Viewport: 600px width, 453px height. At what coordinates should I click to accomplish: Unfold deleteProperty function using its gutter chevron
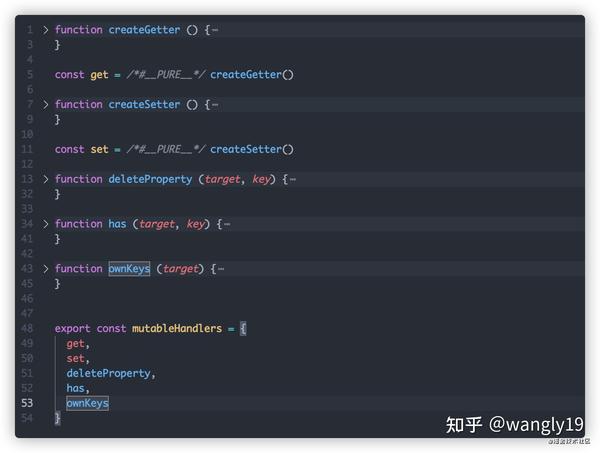coord(46,179)
